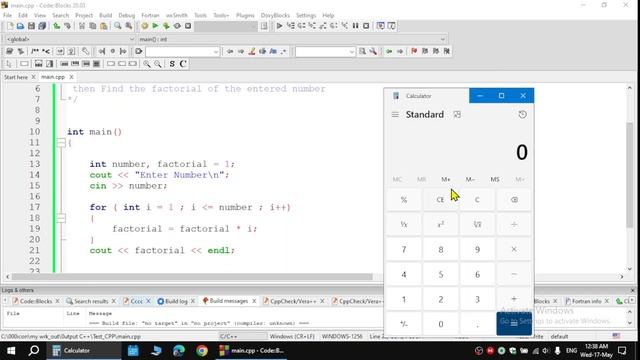Click the Calculator taskbar button
Screen dimensions: 640x360
click(x=84, y=351)
